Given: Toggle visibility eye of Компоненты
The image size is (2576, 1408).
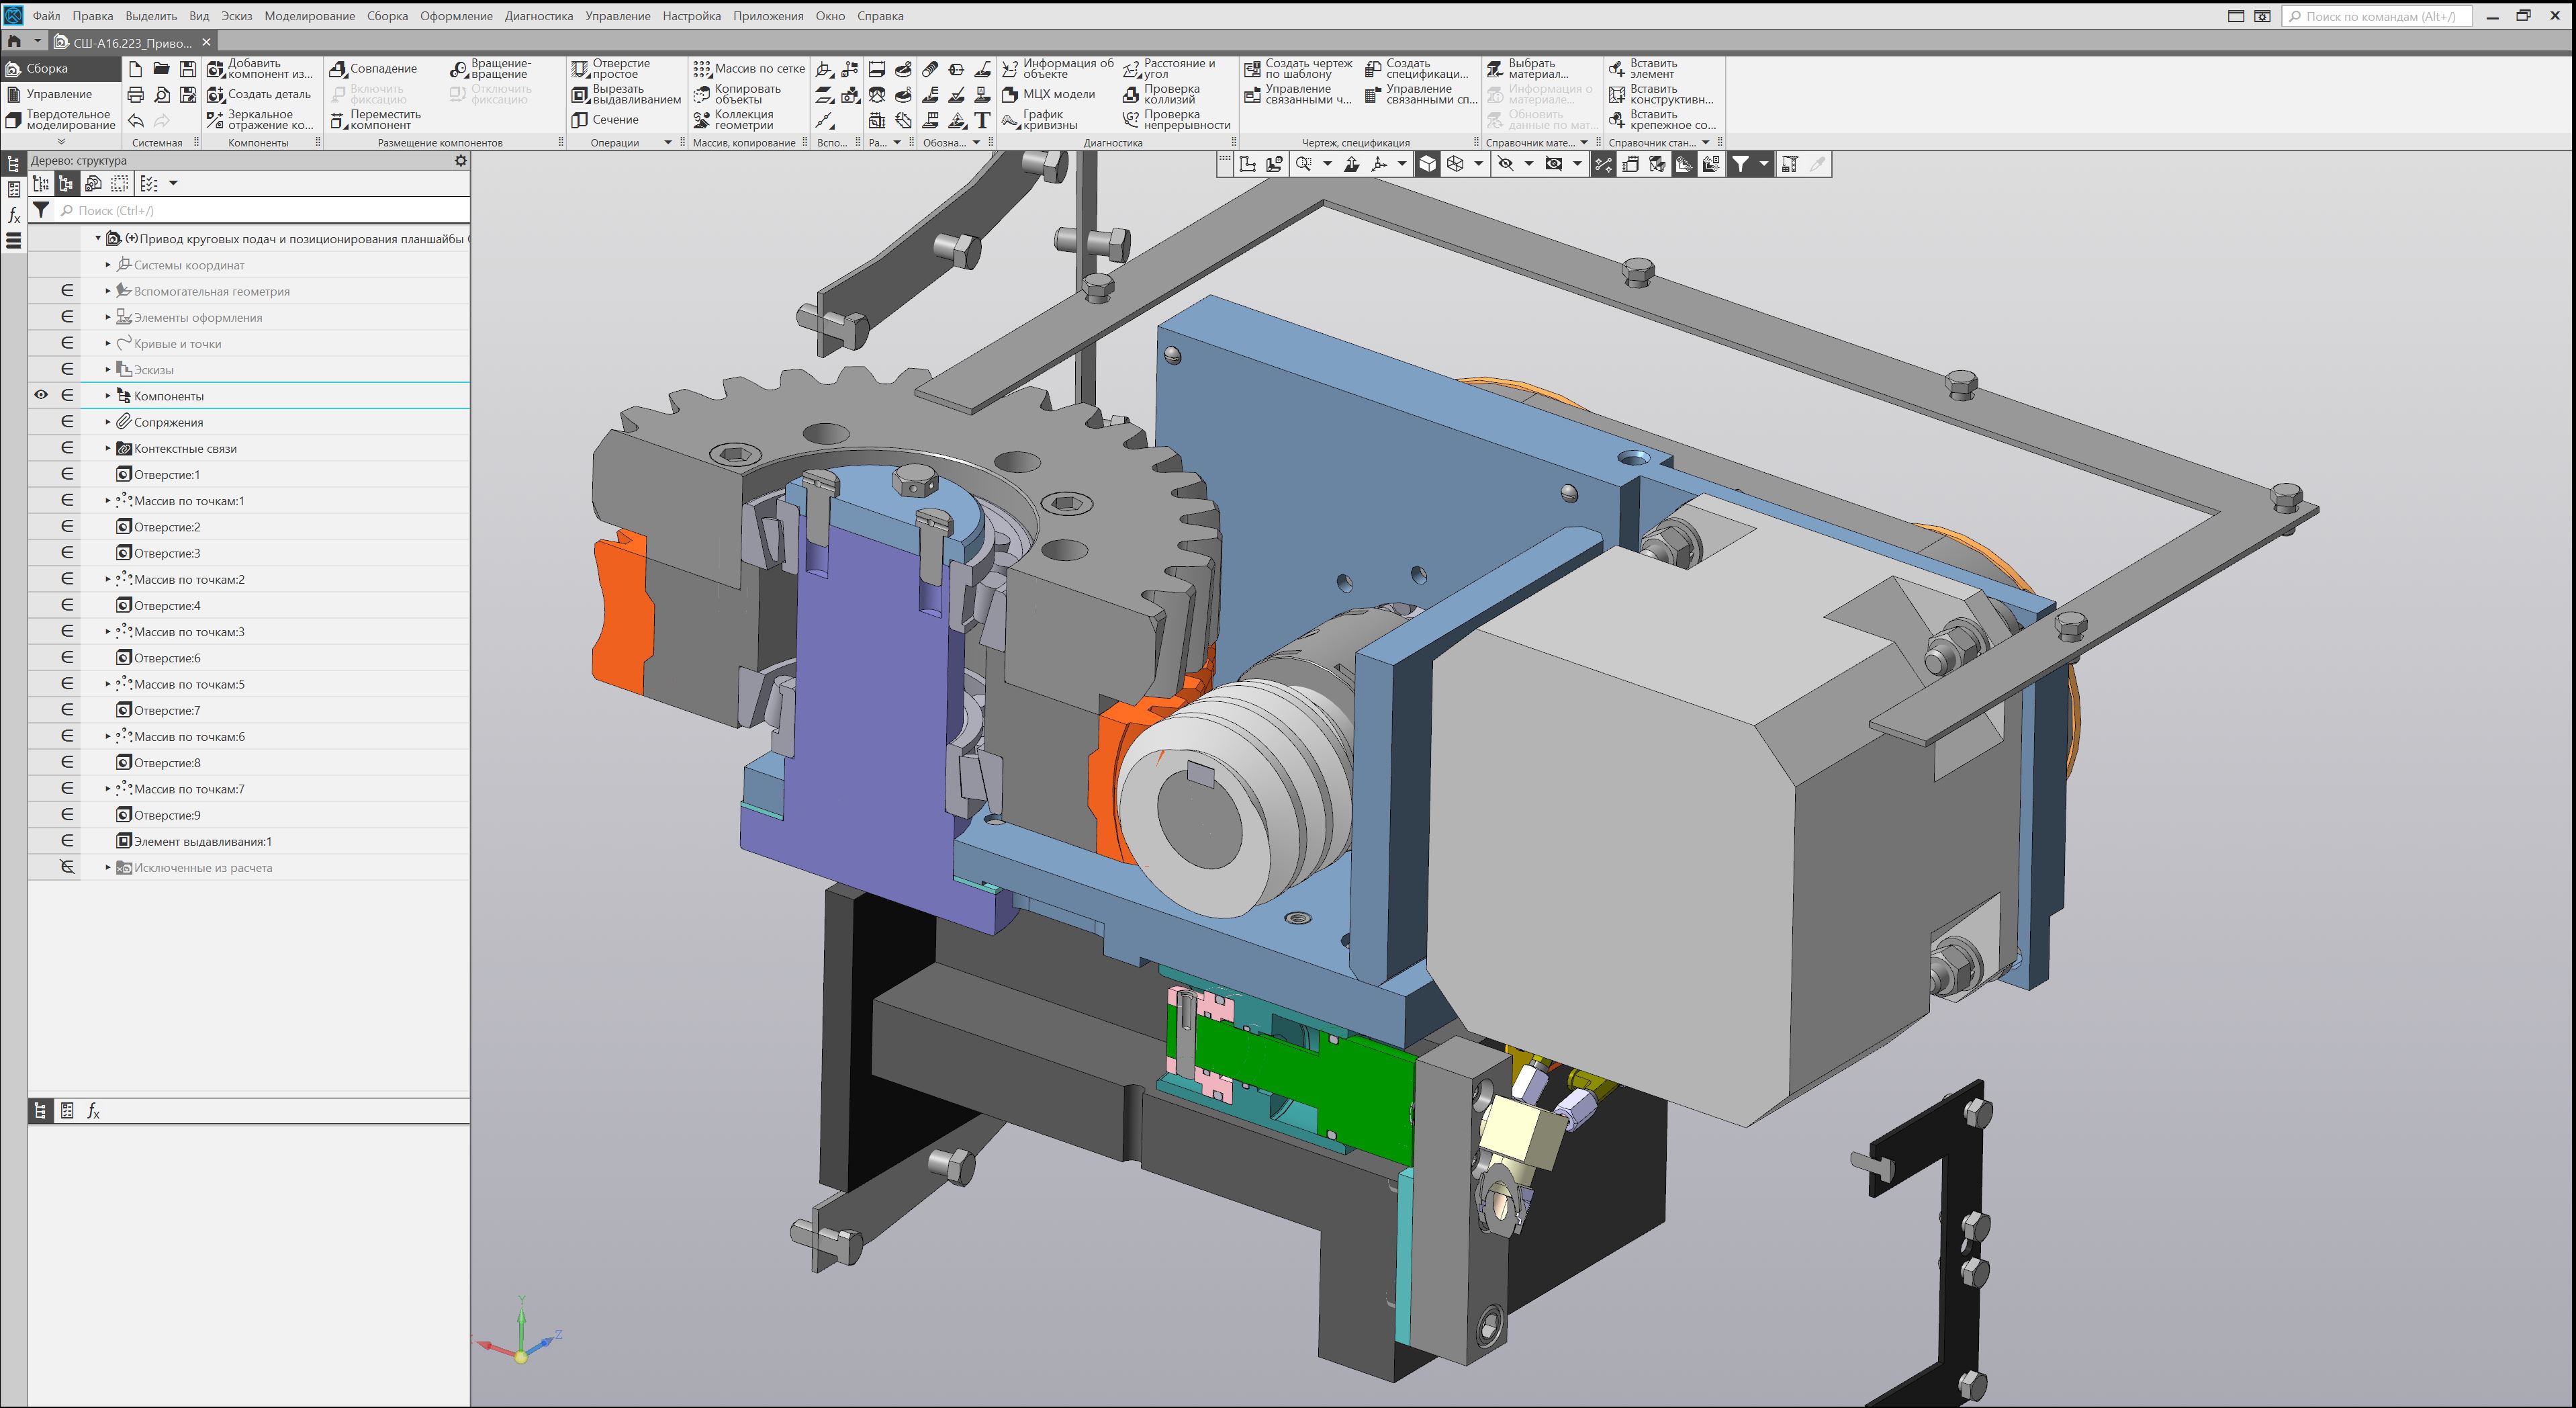Looking at the screenshot, I should point(41,395).
